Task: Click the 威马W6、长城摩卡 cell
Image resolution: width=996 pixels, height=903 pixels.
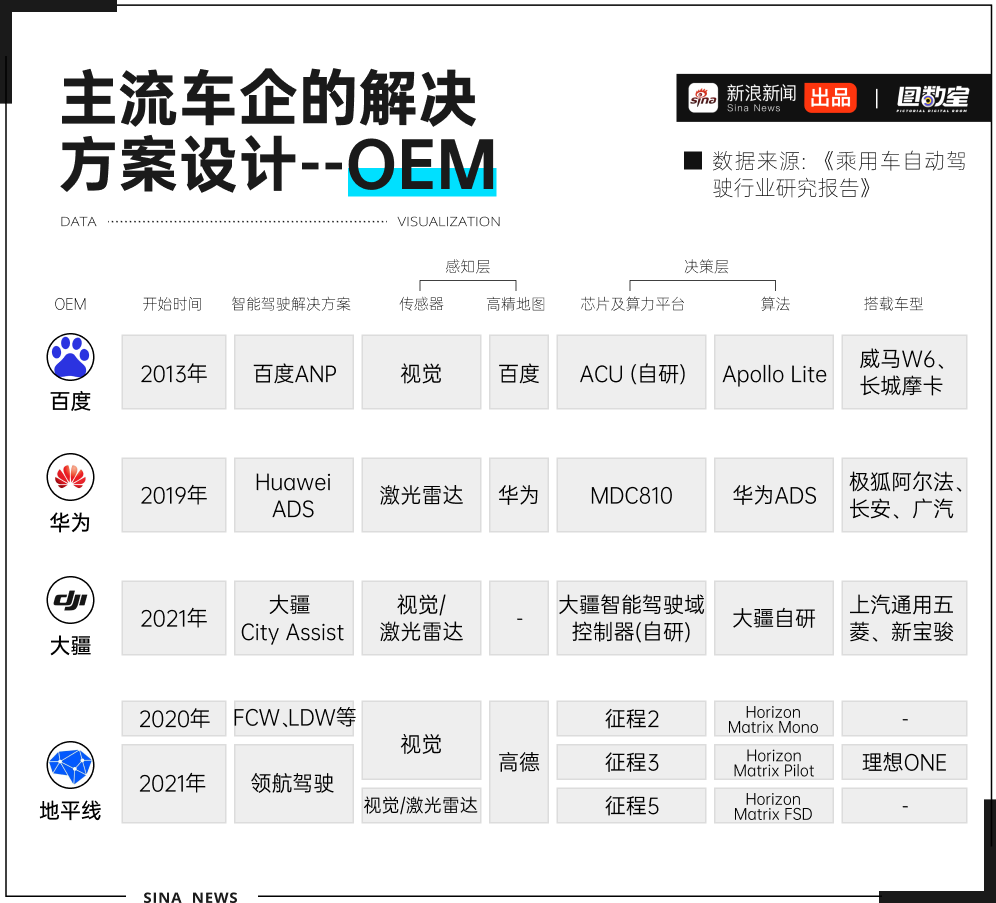Action: click(905, 372)
